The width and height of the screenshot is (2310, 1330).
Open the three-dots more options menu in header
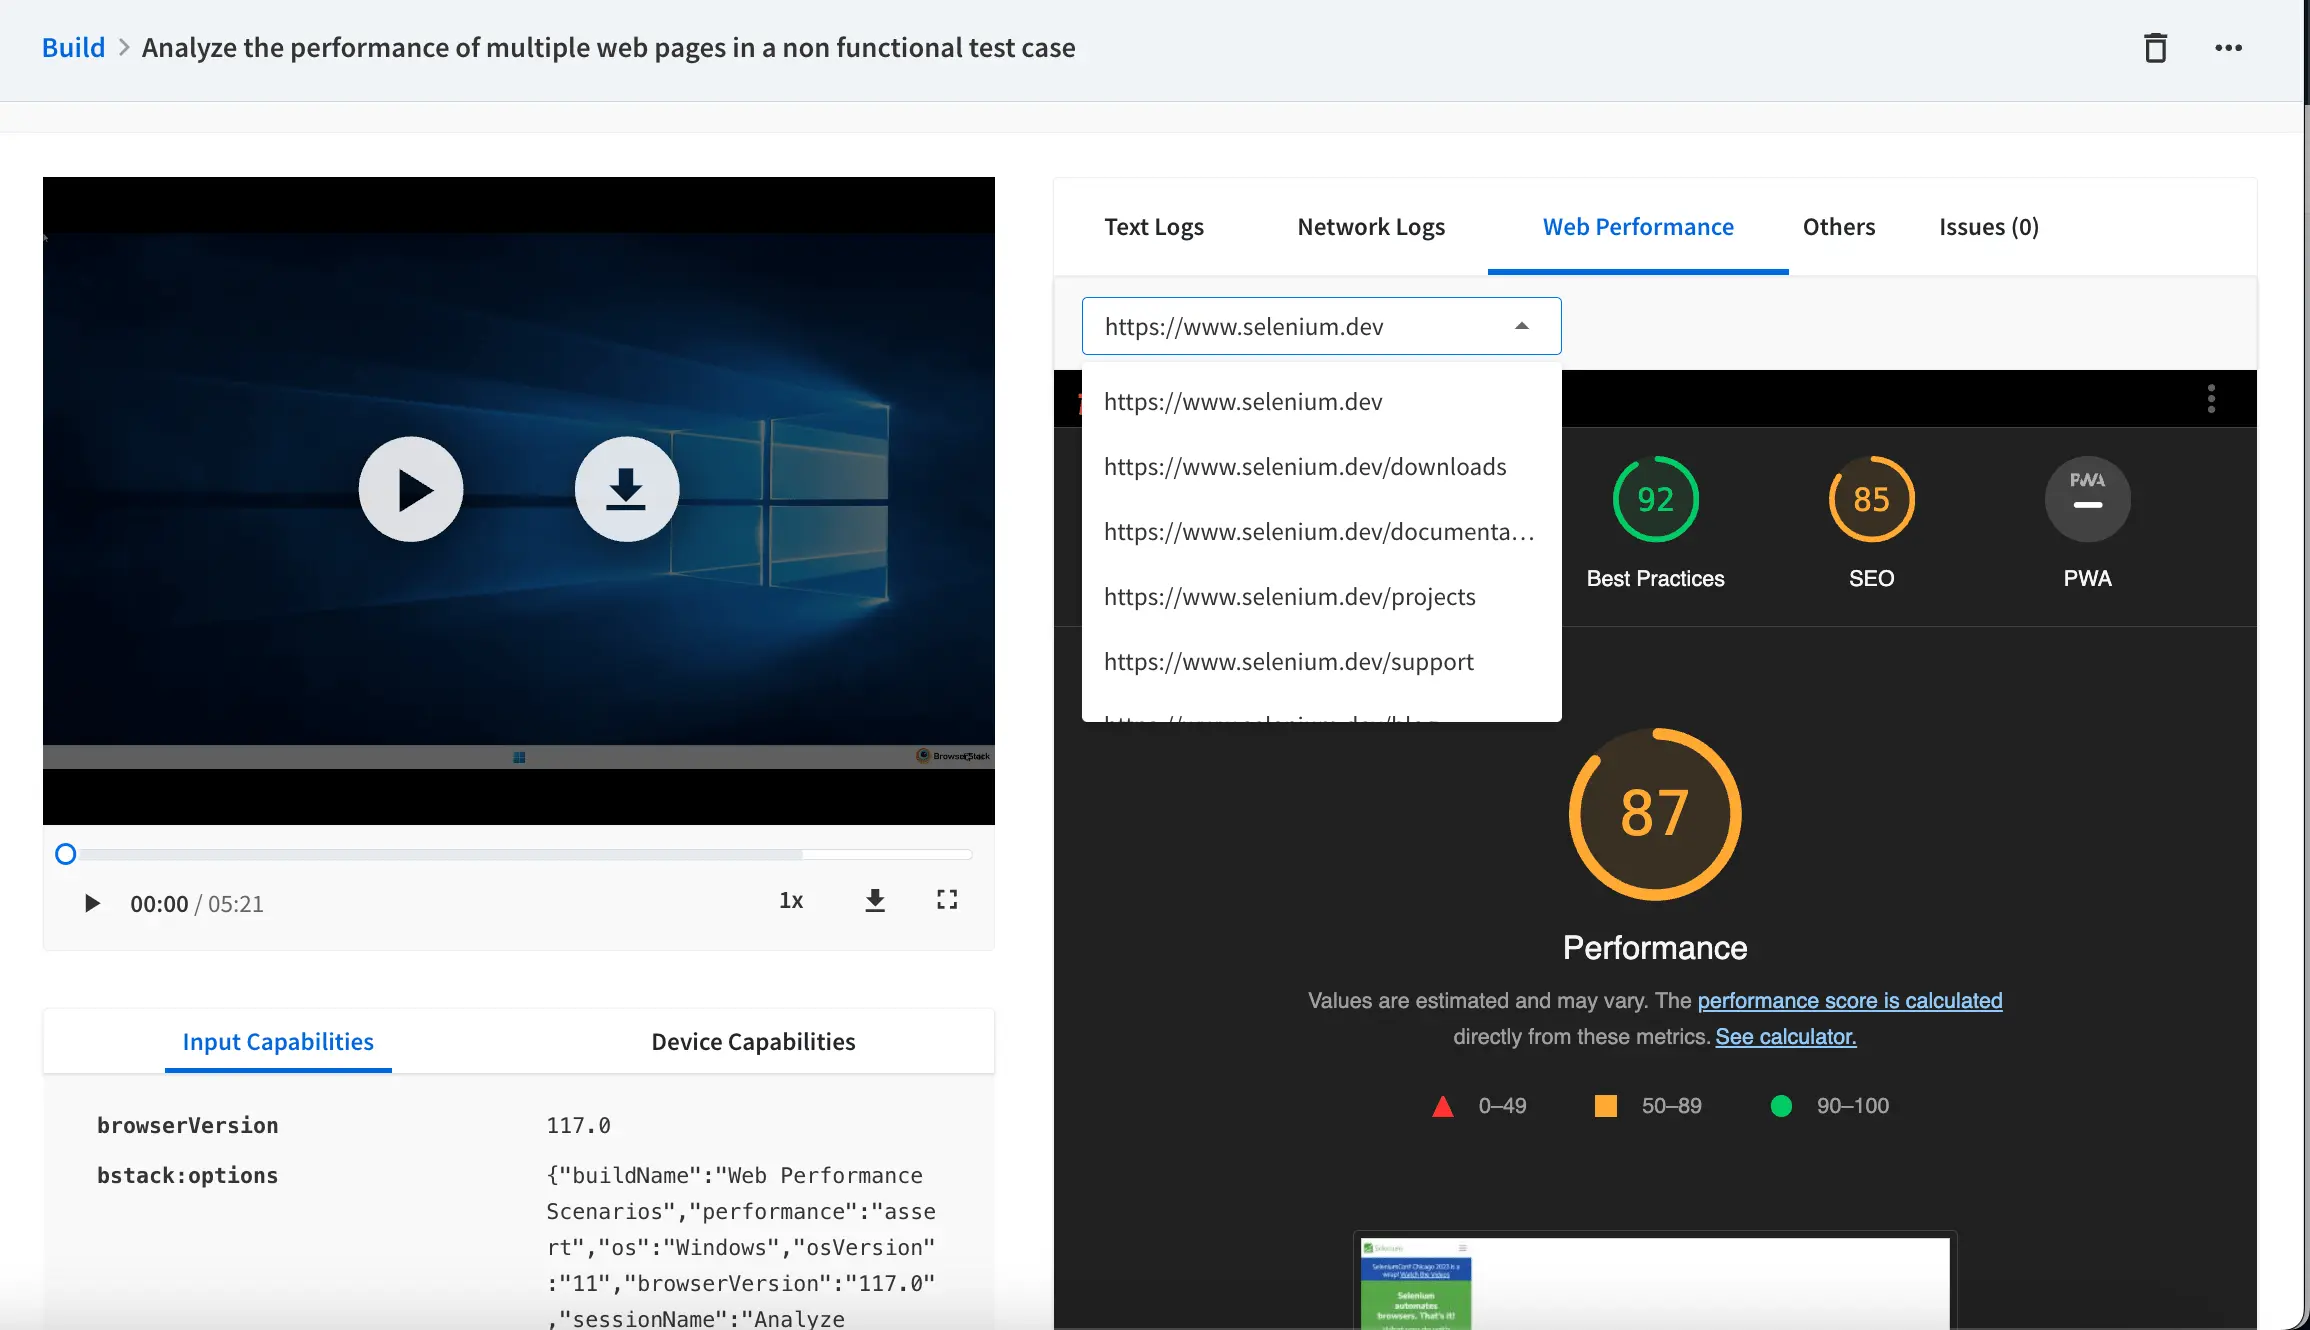pyautogui.click(x=2228, y=48)
